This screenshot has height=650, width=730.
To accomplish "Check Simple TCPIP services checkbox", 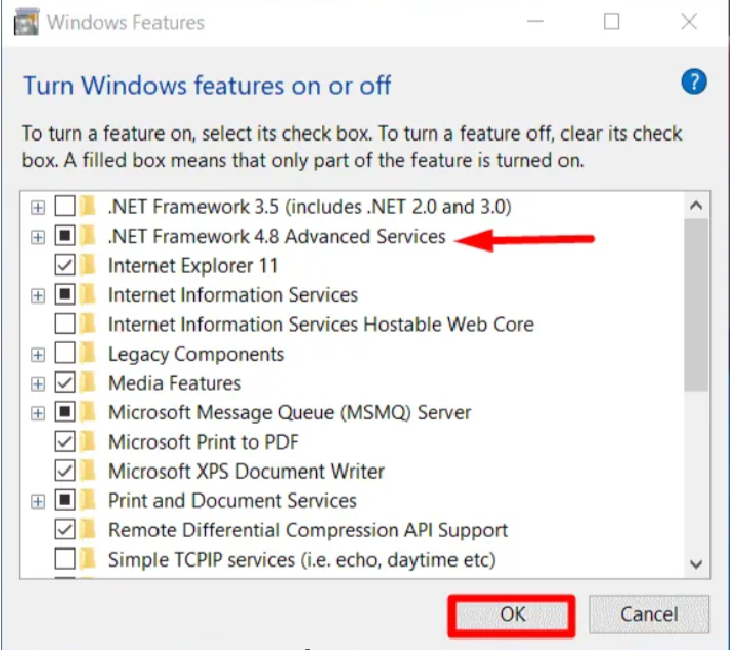I will click(x=65, y=559).
